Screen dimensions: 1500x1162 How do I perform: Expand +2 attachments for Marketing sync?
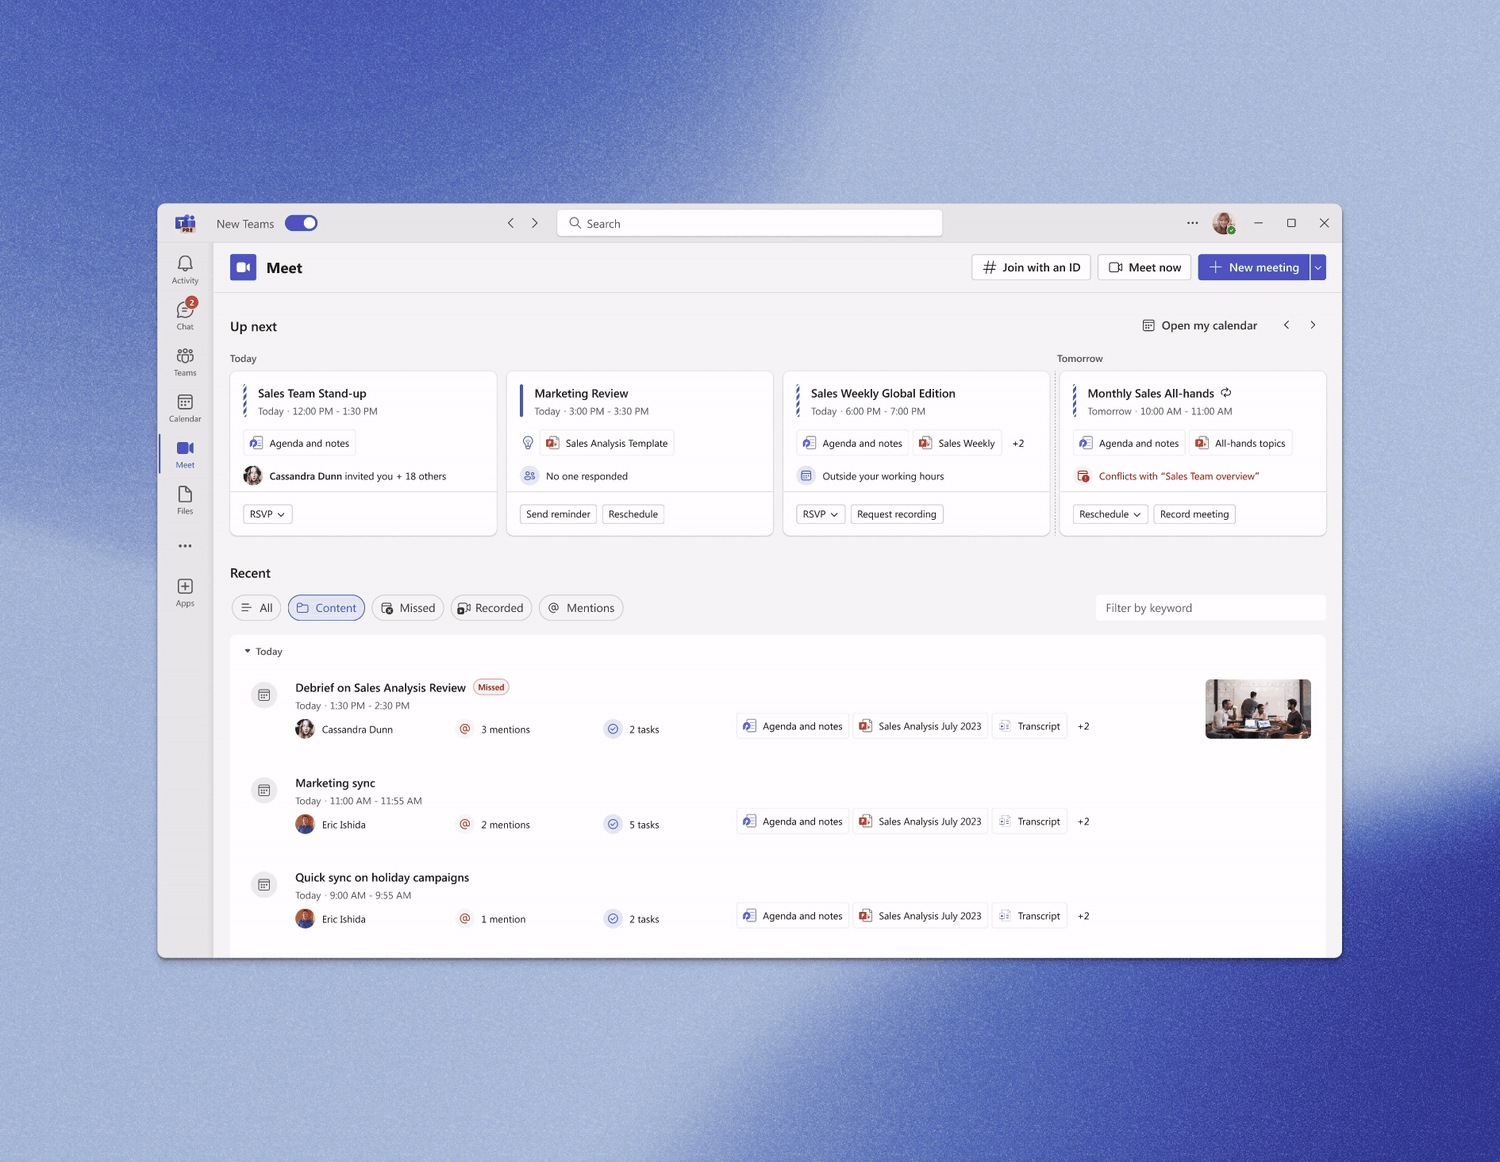coord(1083,821)
